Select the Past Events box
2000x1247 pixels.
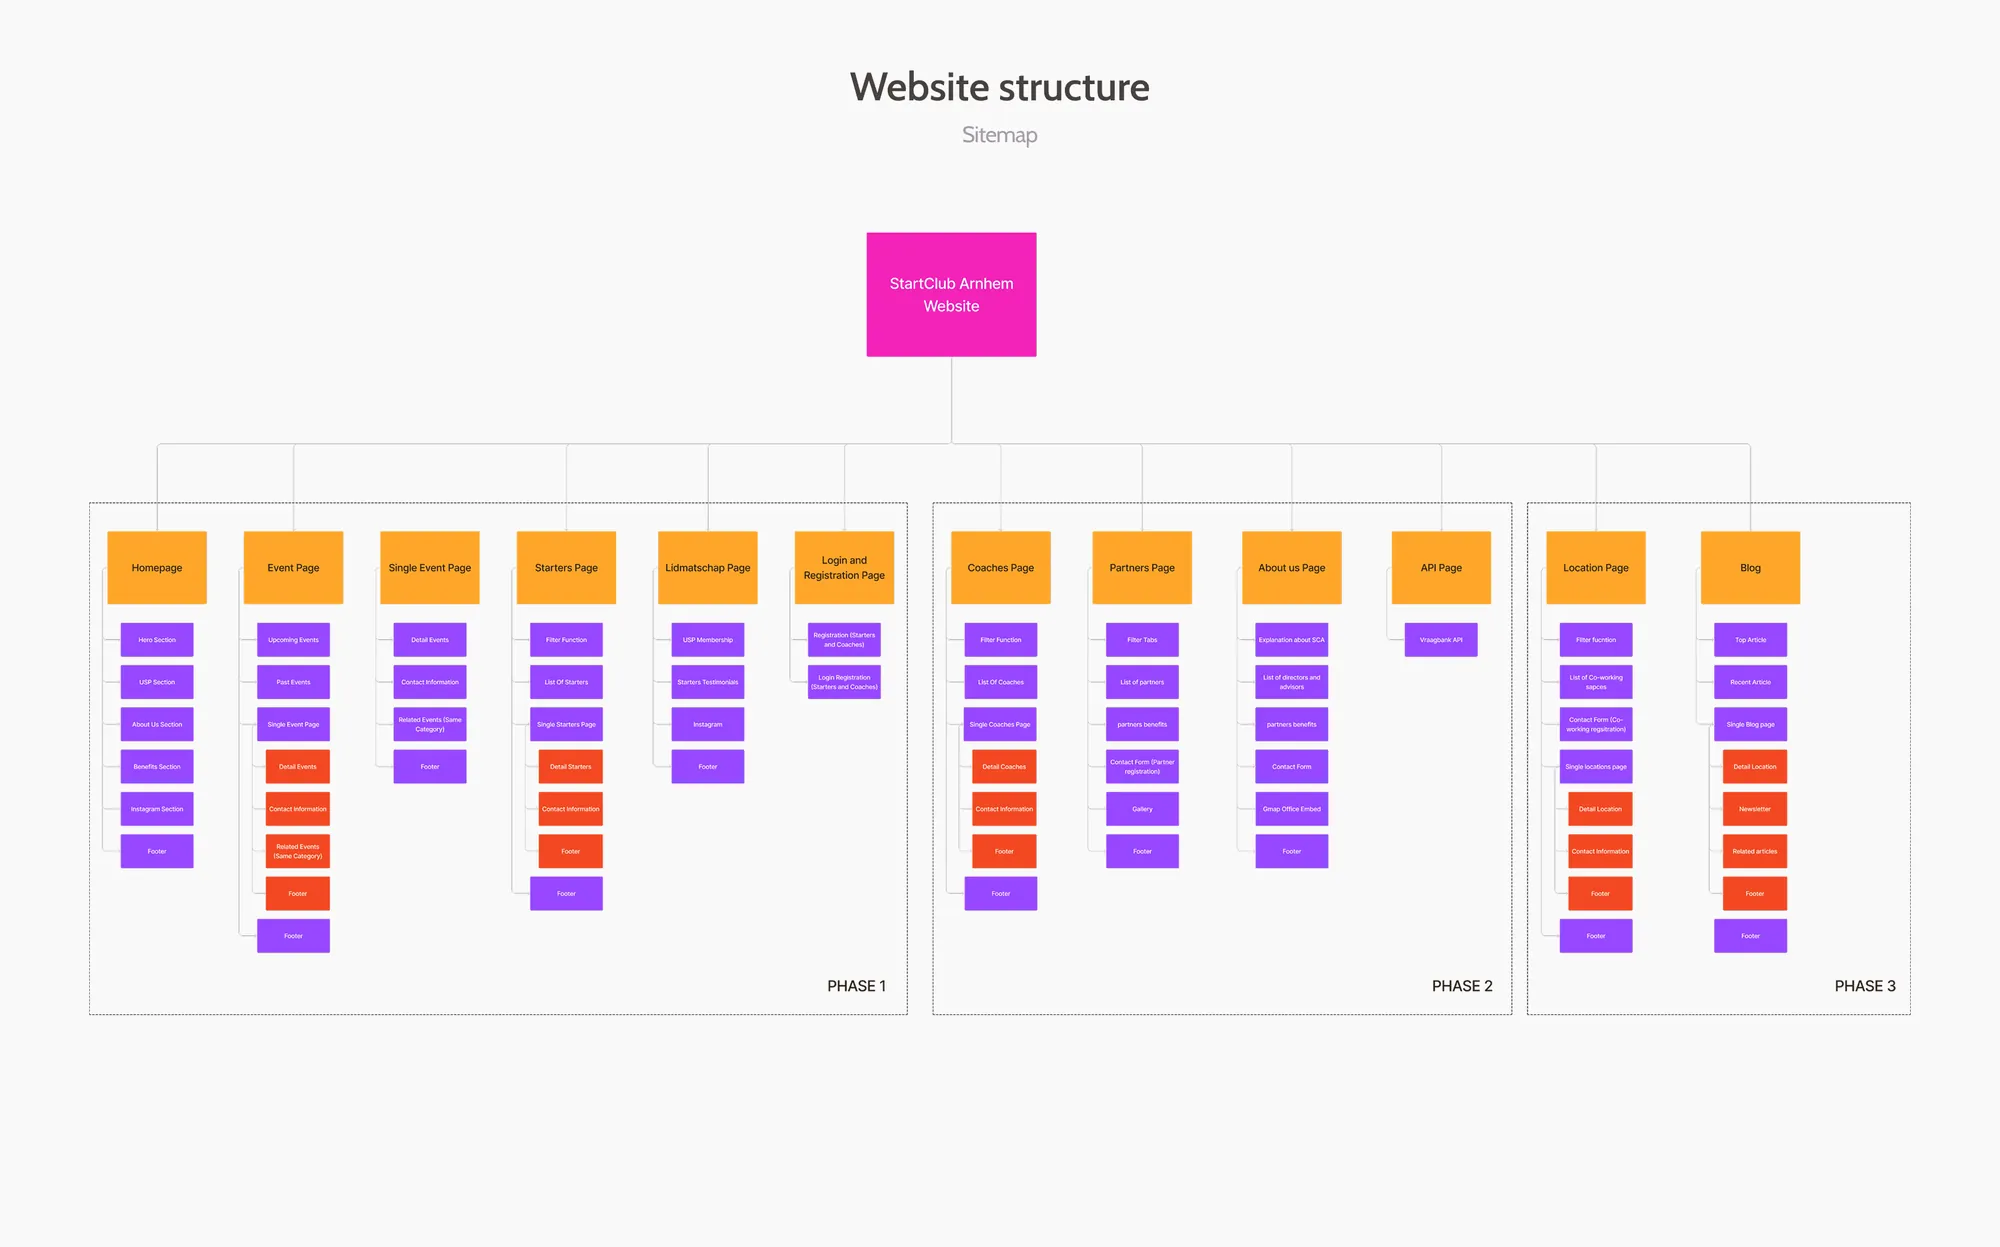pyautogui.click(x=293, y=682)
